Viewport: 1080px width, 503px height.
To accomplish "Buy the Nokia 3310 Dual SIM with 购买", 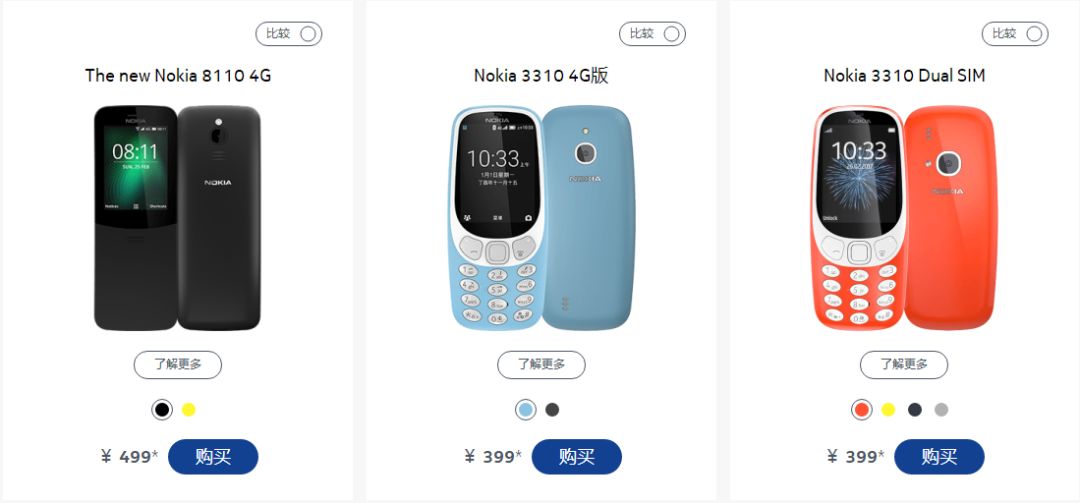I will [939, 457].
